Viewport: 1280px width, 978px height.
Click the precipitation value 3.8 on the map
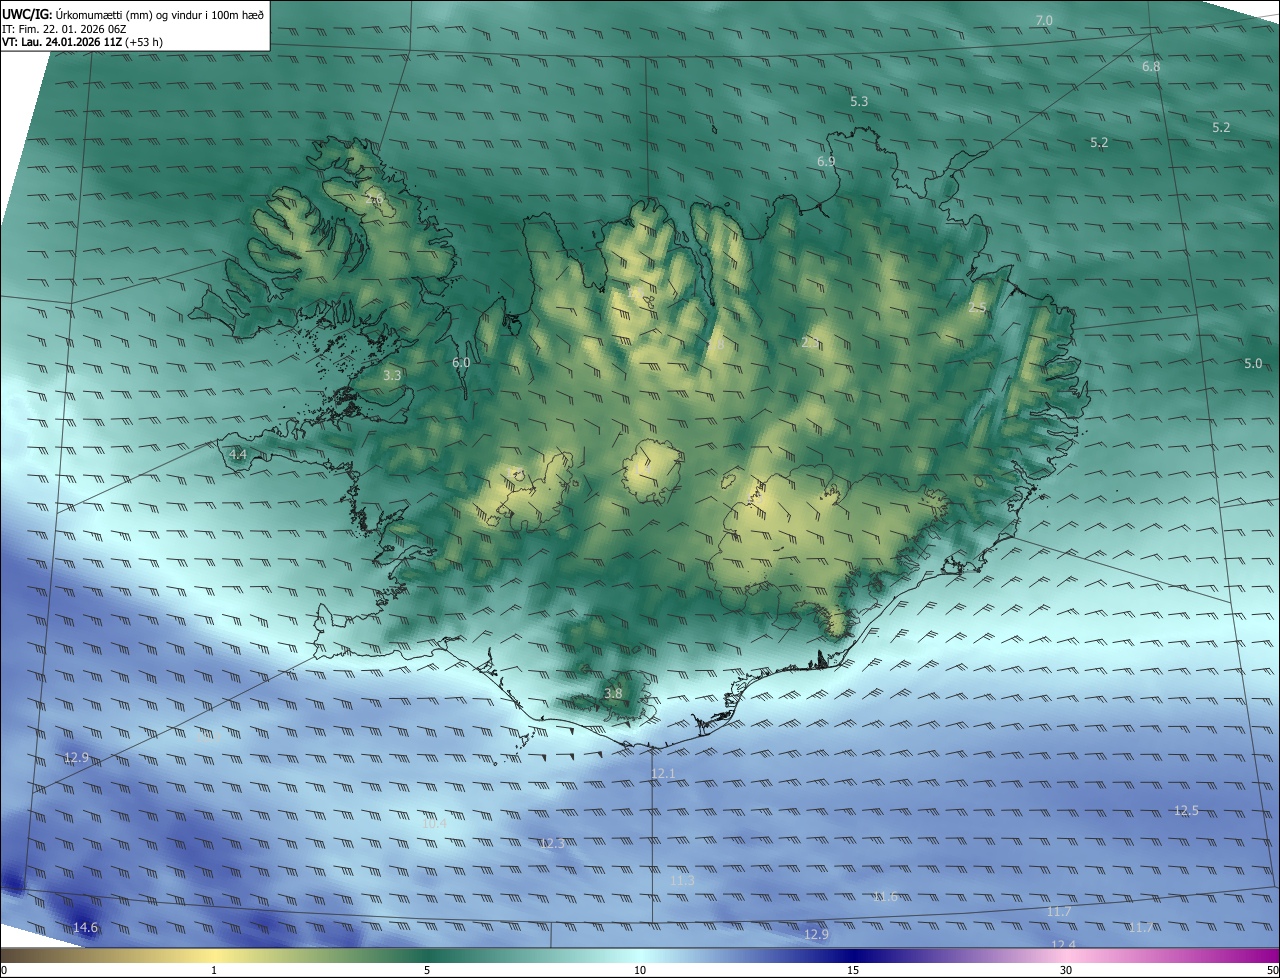(x=613, y=693)
